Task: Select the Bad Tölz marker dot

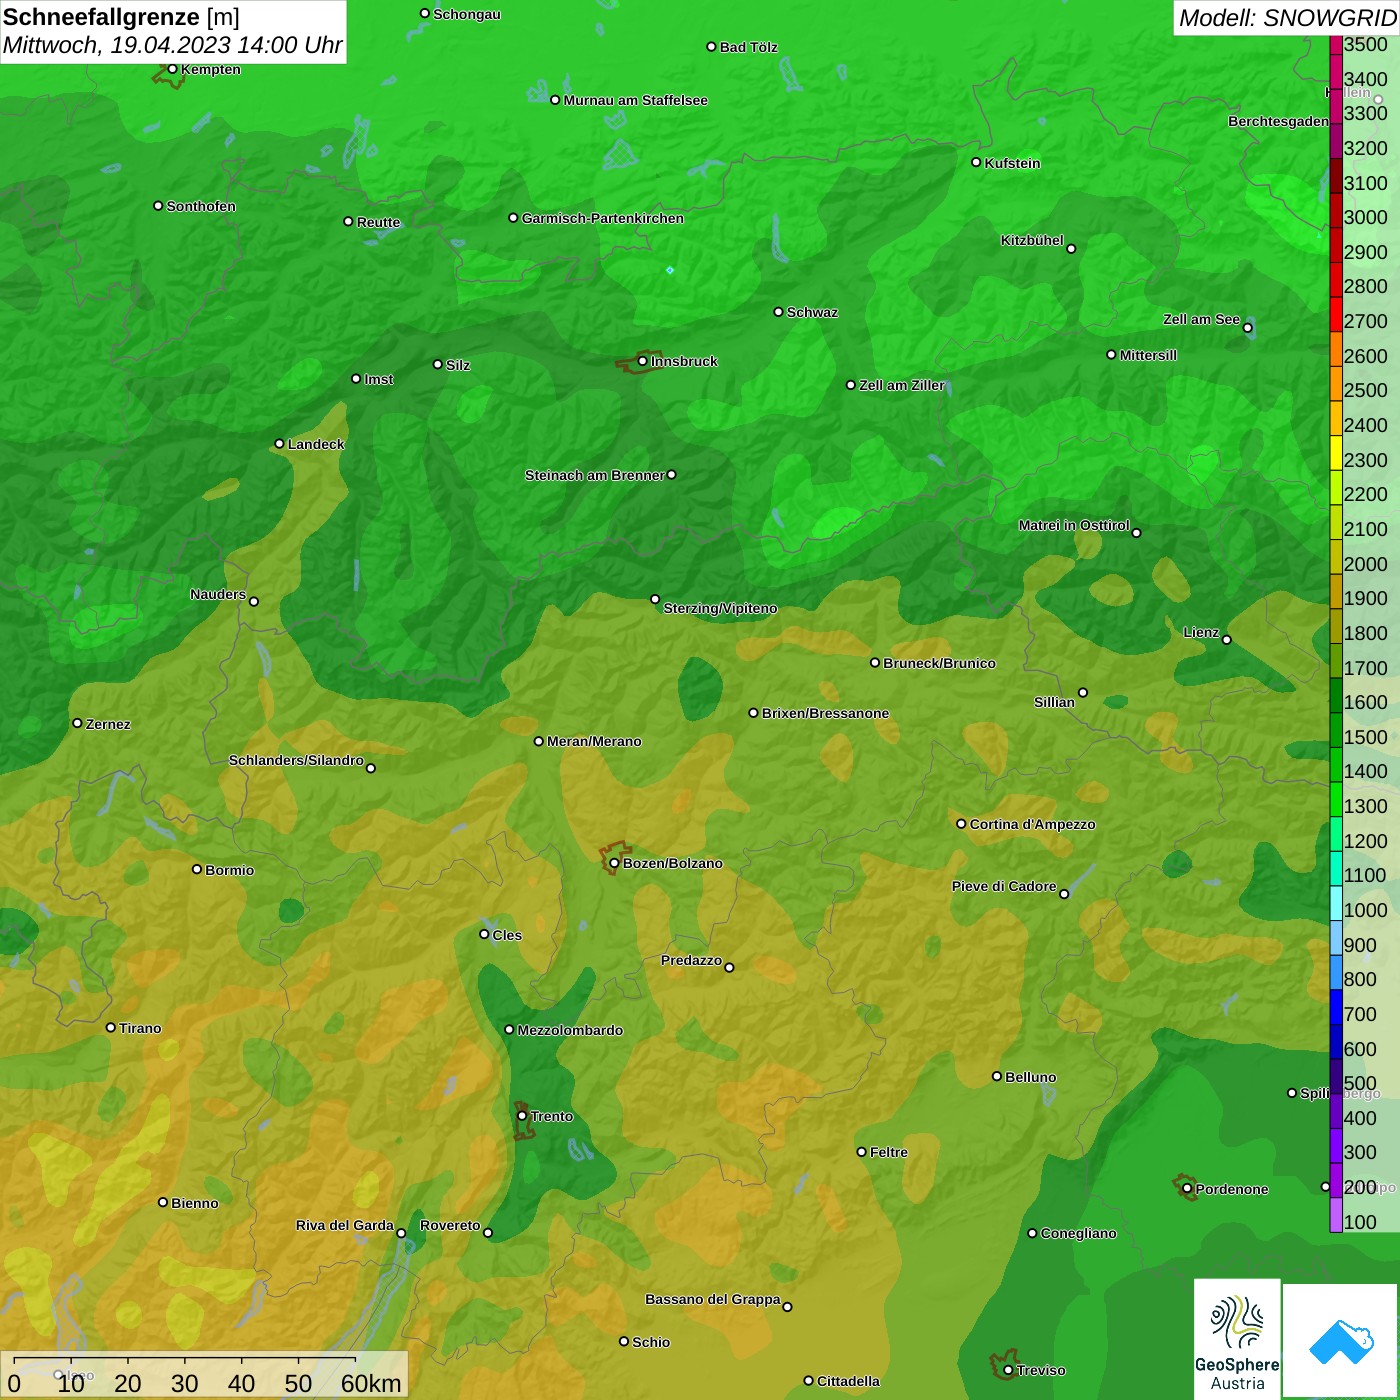Action: 712,47
